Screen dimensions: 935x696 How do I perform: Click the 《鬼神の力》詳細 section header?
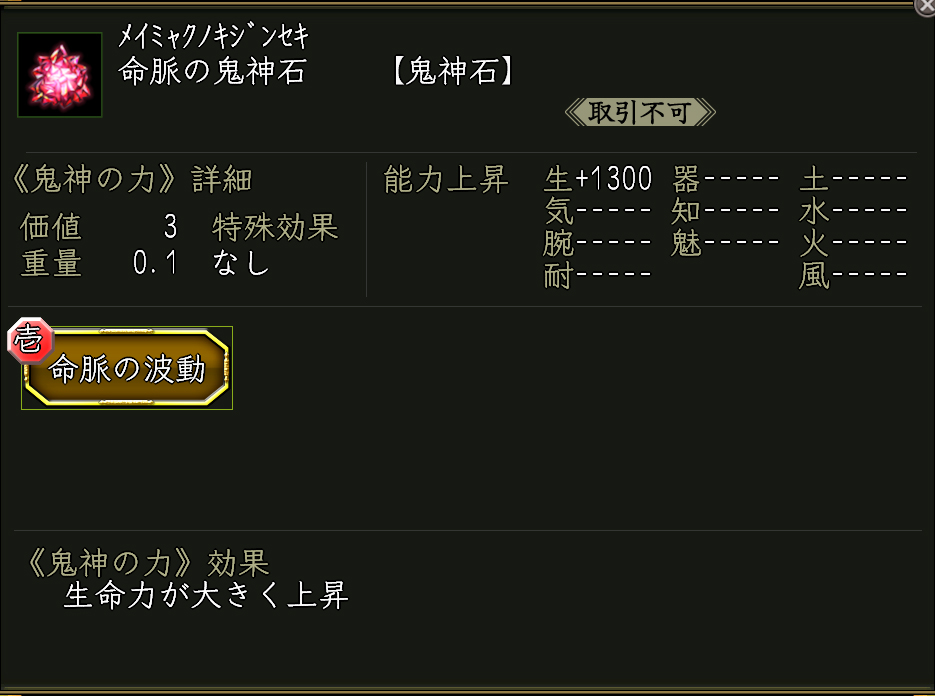pyautogui.click(x=130, y=180)
